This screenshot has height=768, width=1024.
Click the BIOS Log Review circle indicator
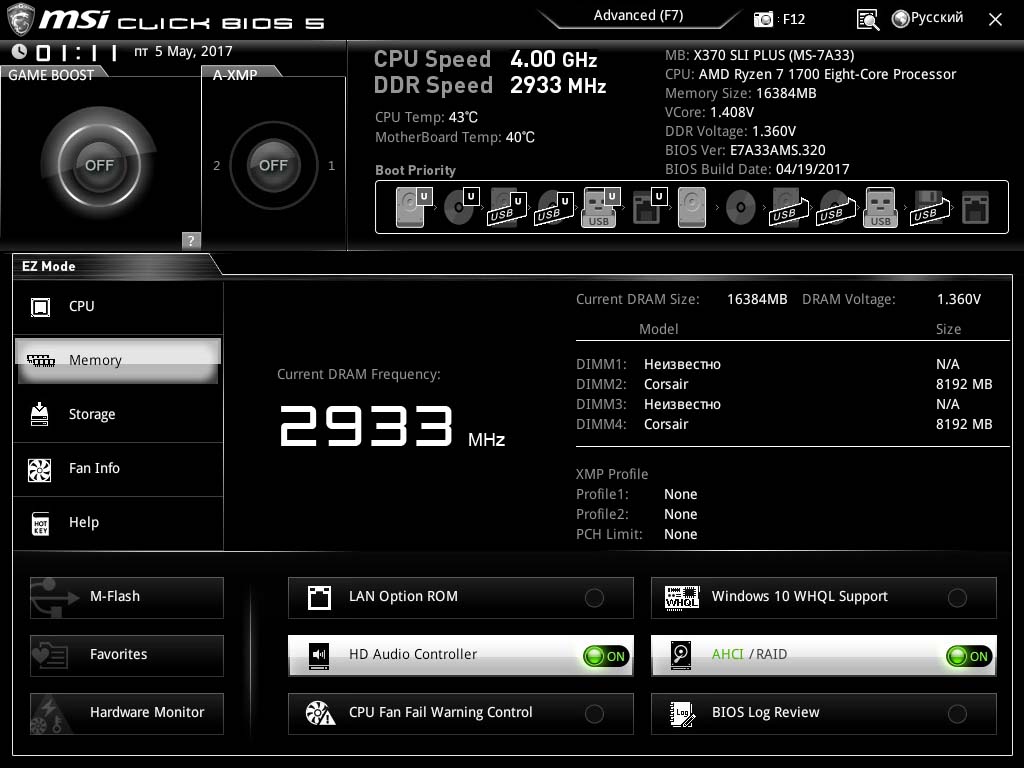pyautogui.click(x=957, y=714)
